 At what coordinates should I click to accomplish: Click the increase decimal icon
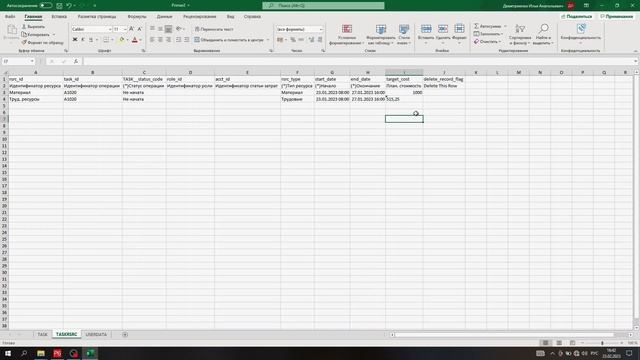311,40
